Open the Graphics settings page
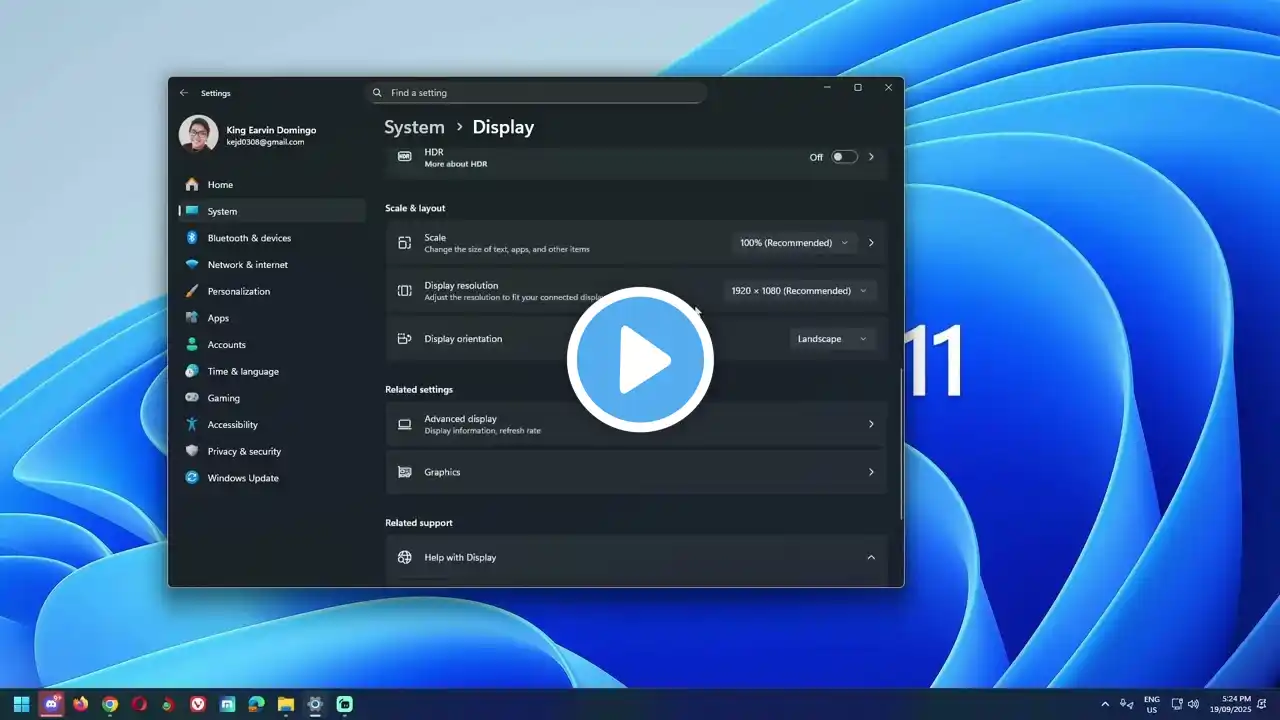1280x720 pixels. coord(636,472)
